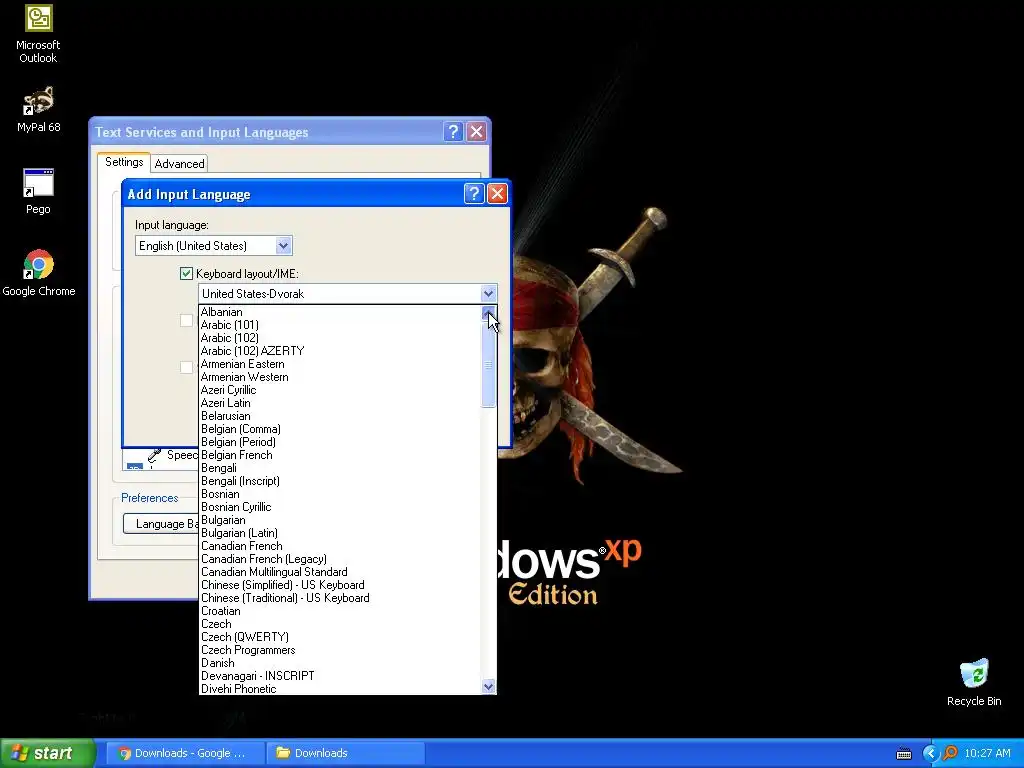Close the Add Input Language dialog
This screenshot has height=768, width=1024.
point(497,193)
